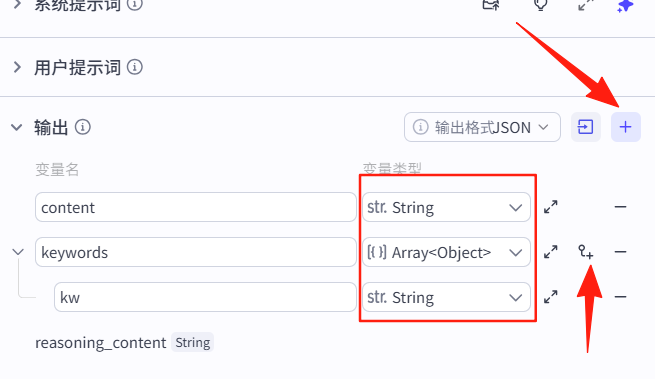The image size is (655, 379).
Task: Open keywords type Array<Object> dropdown
Action: tap(446, 252)
